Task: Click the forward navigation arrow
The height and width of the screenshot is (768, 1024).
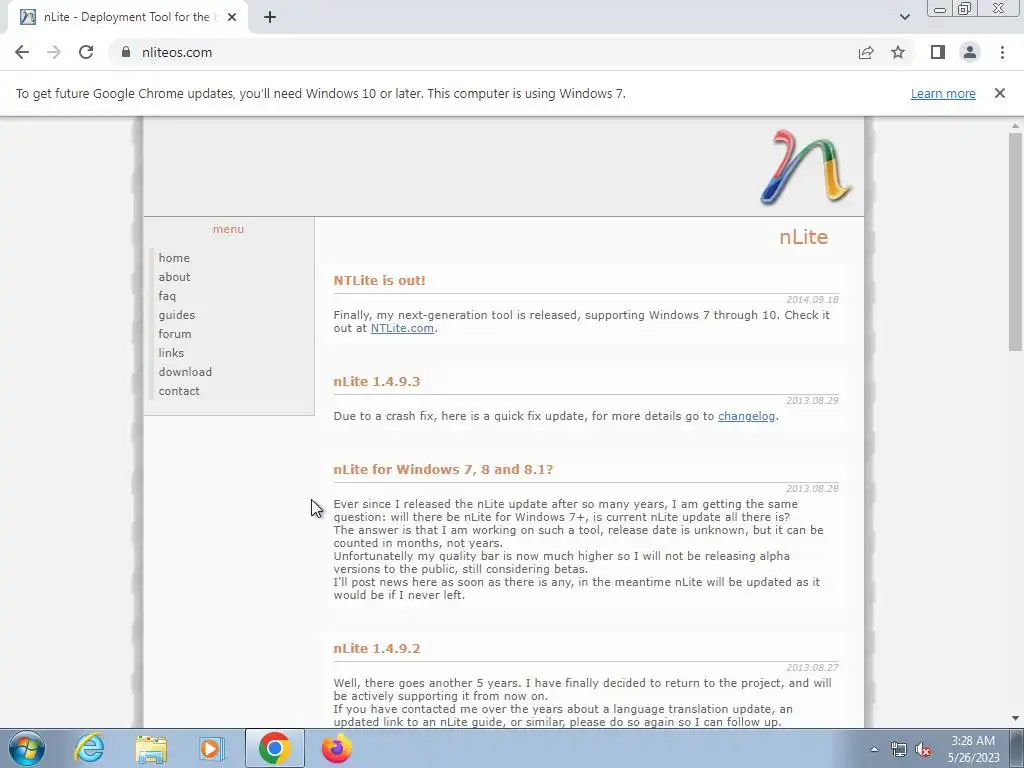Action: pos(54,52)
